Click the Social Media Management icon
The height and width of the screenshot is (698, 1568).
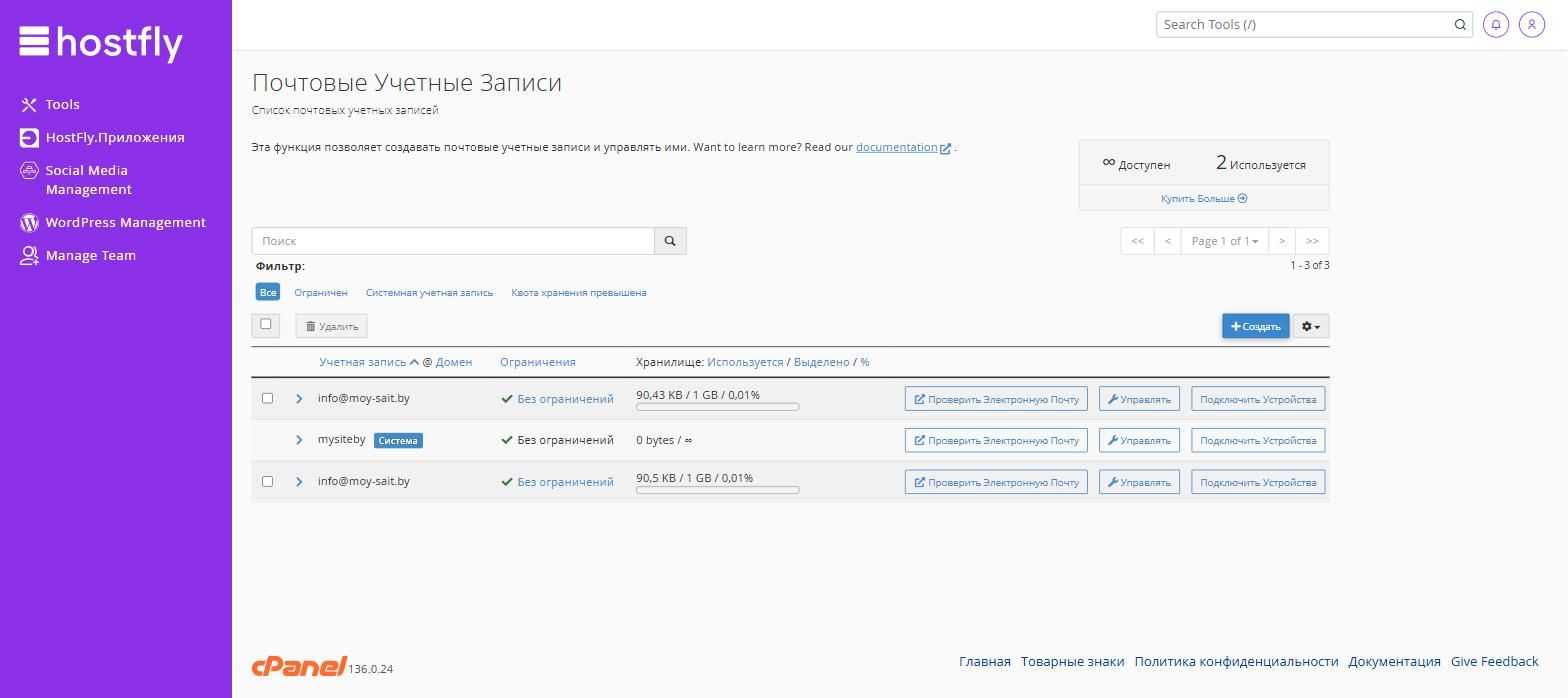[29, 171]
